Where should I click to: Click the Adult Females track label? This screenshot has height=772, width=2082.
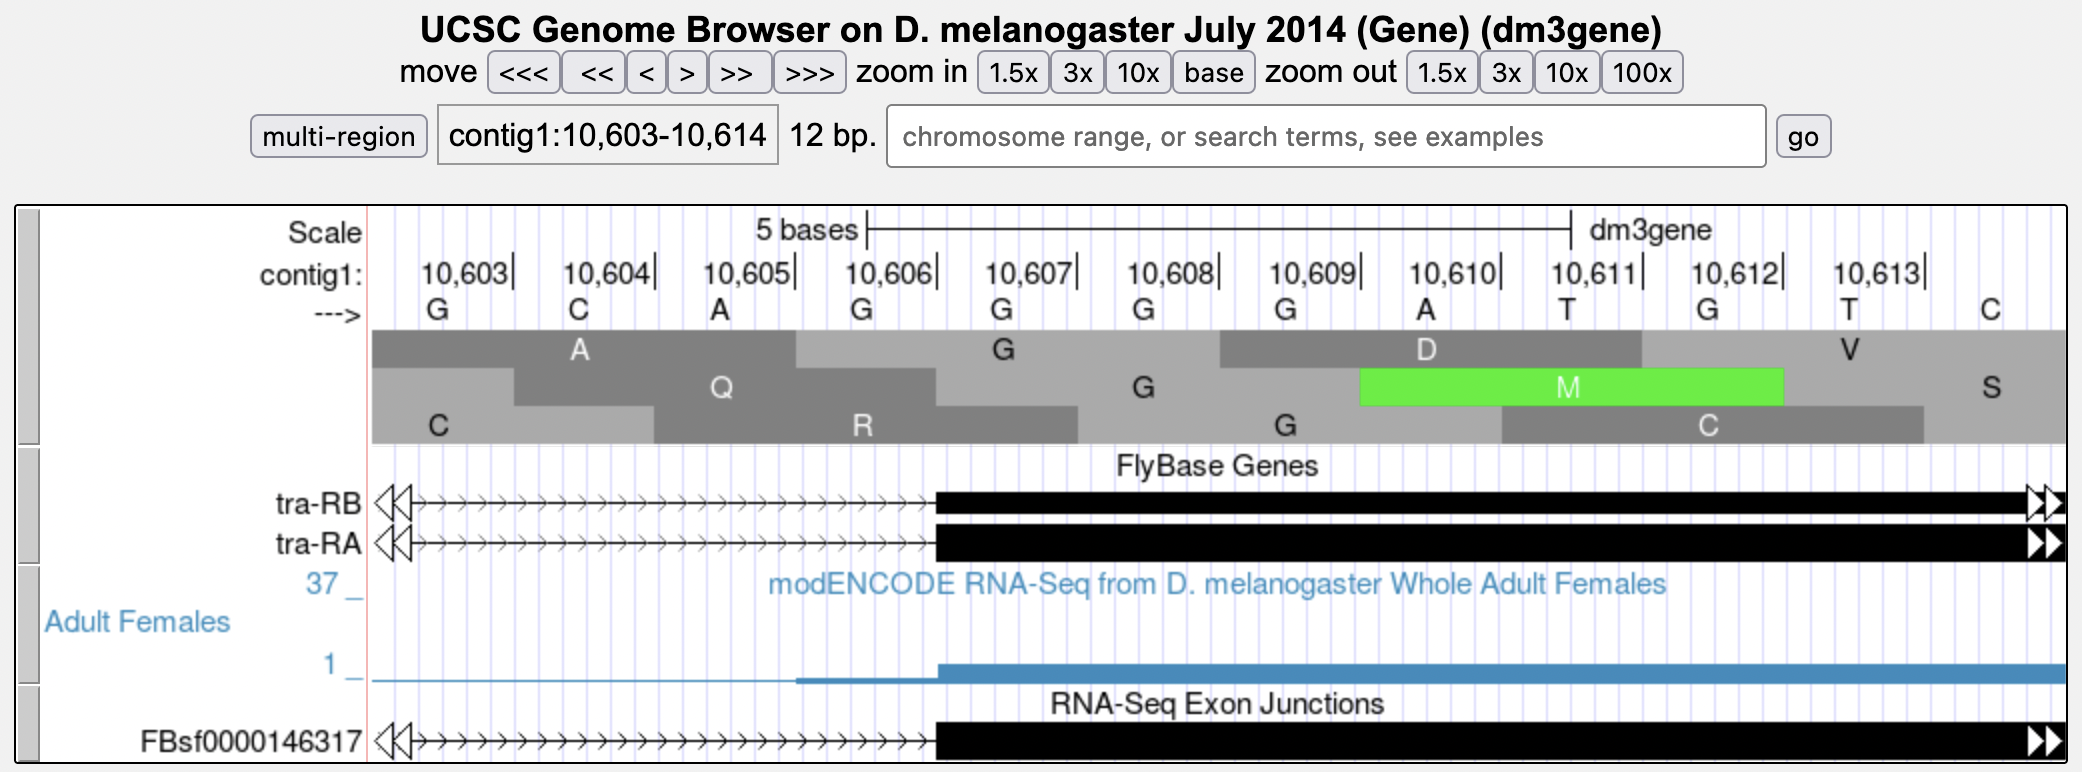137,622
